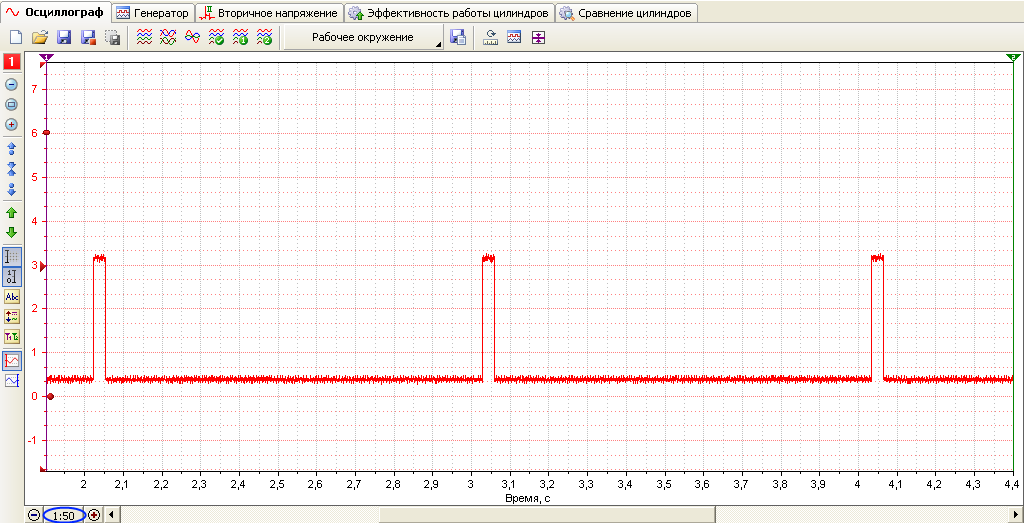1024x523 pixels.
Task: Create a new file with blank page icon
Action: coord(15,38)
